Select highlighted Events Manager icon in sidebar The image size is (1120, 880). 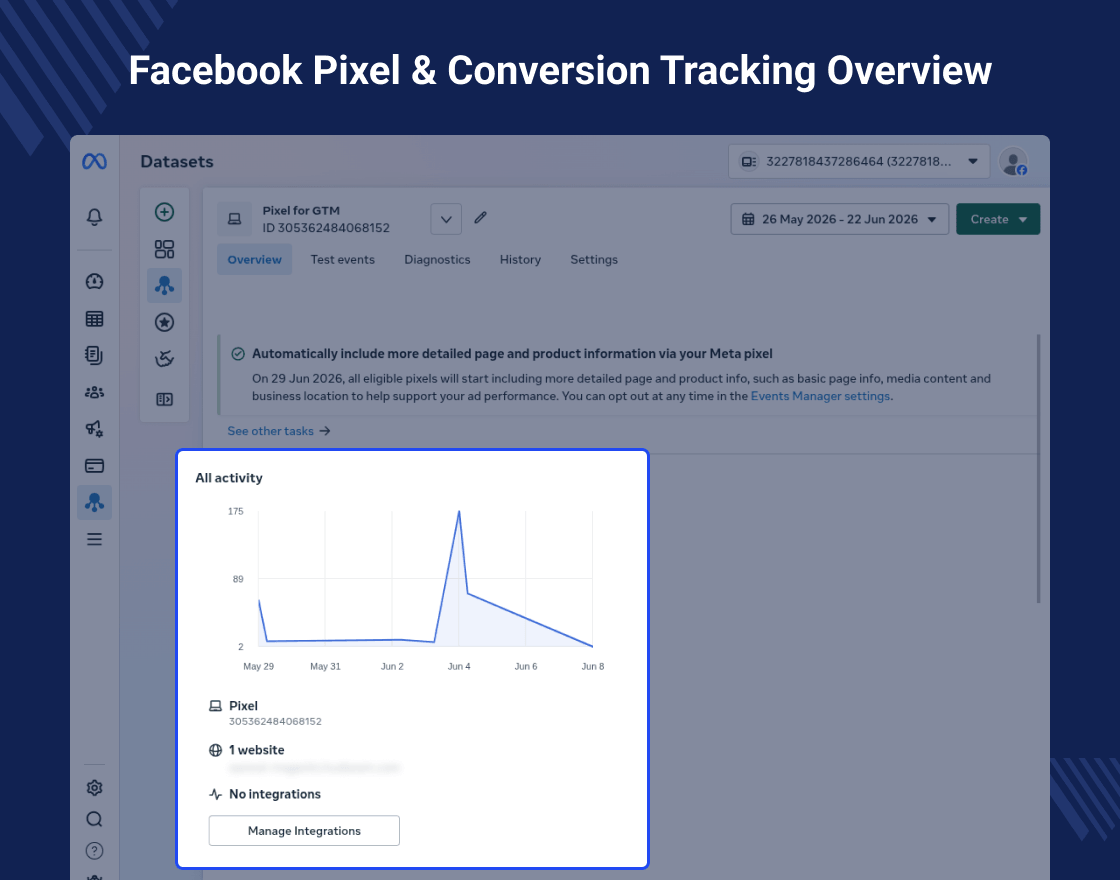click(x=94, y=502)
